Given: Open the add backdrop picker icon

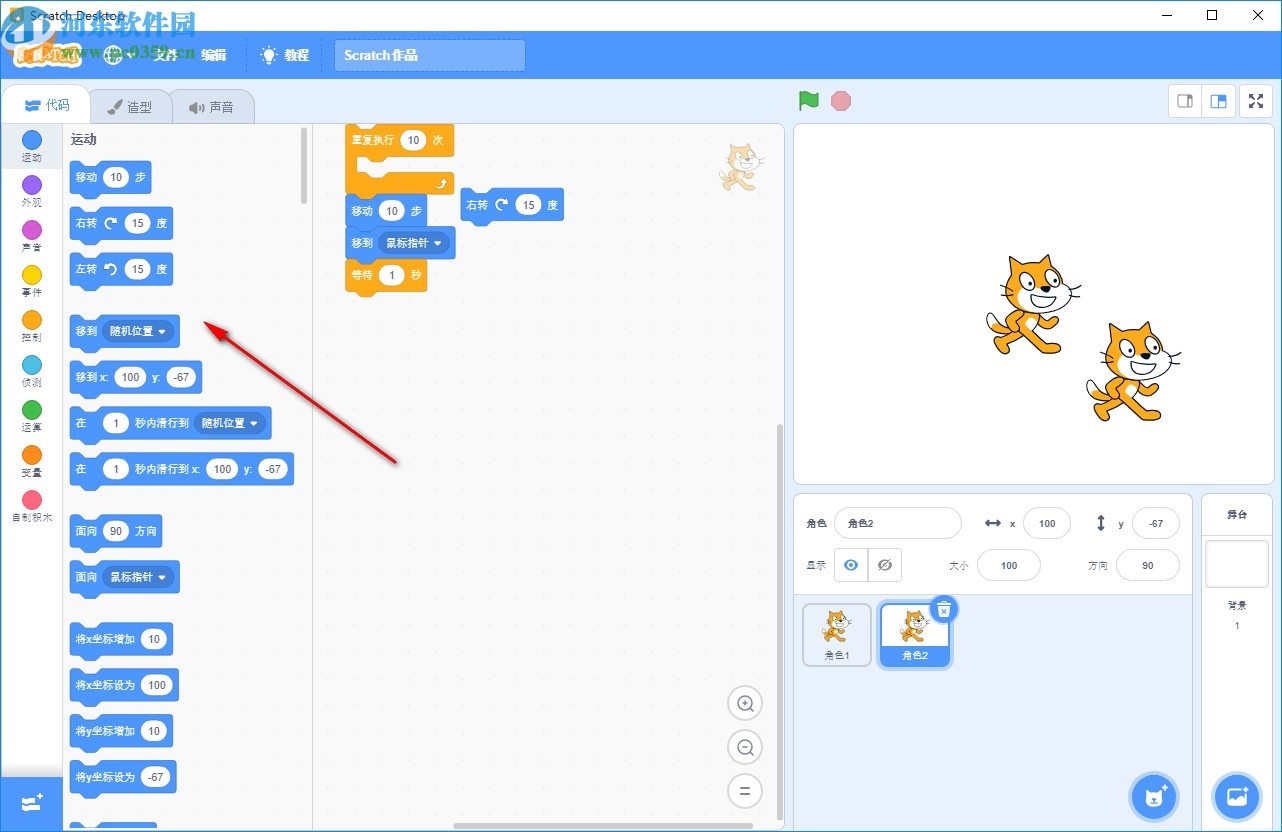Looking at the screenshot, I should [x=1237, y=796].
